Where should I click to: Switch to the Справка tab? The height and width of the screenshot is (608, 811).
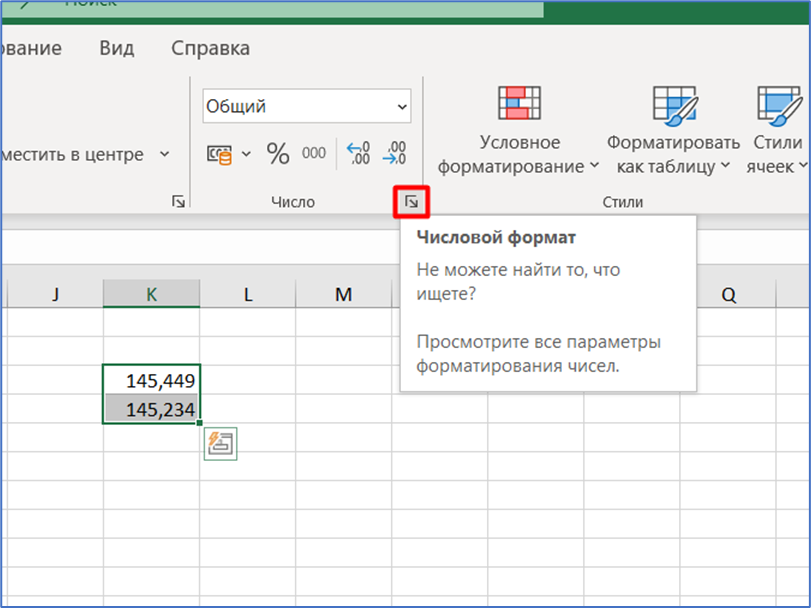(209, 47)
